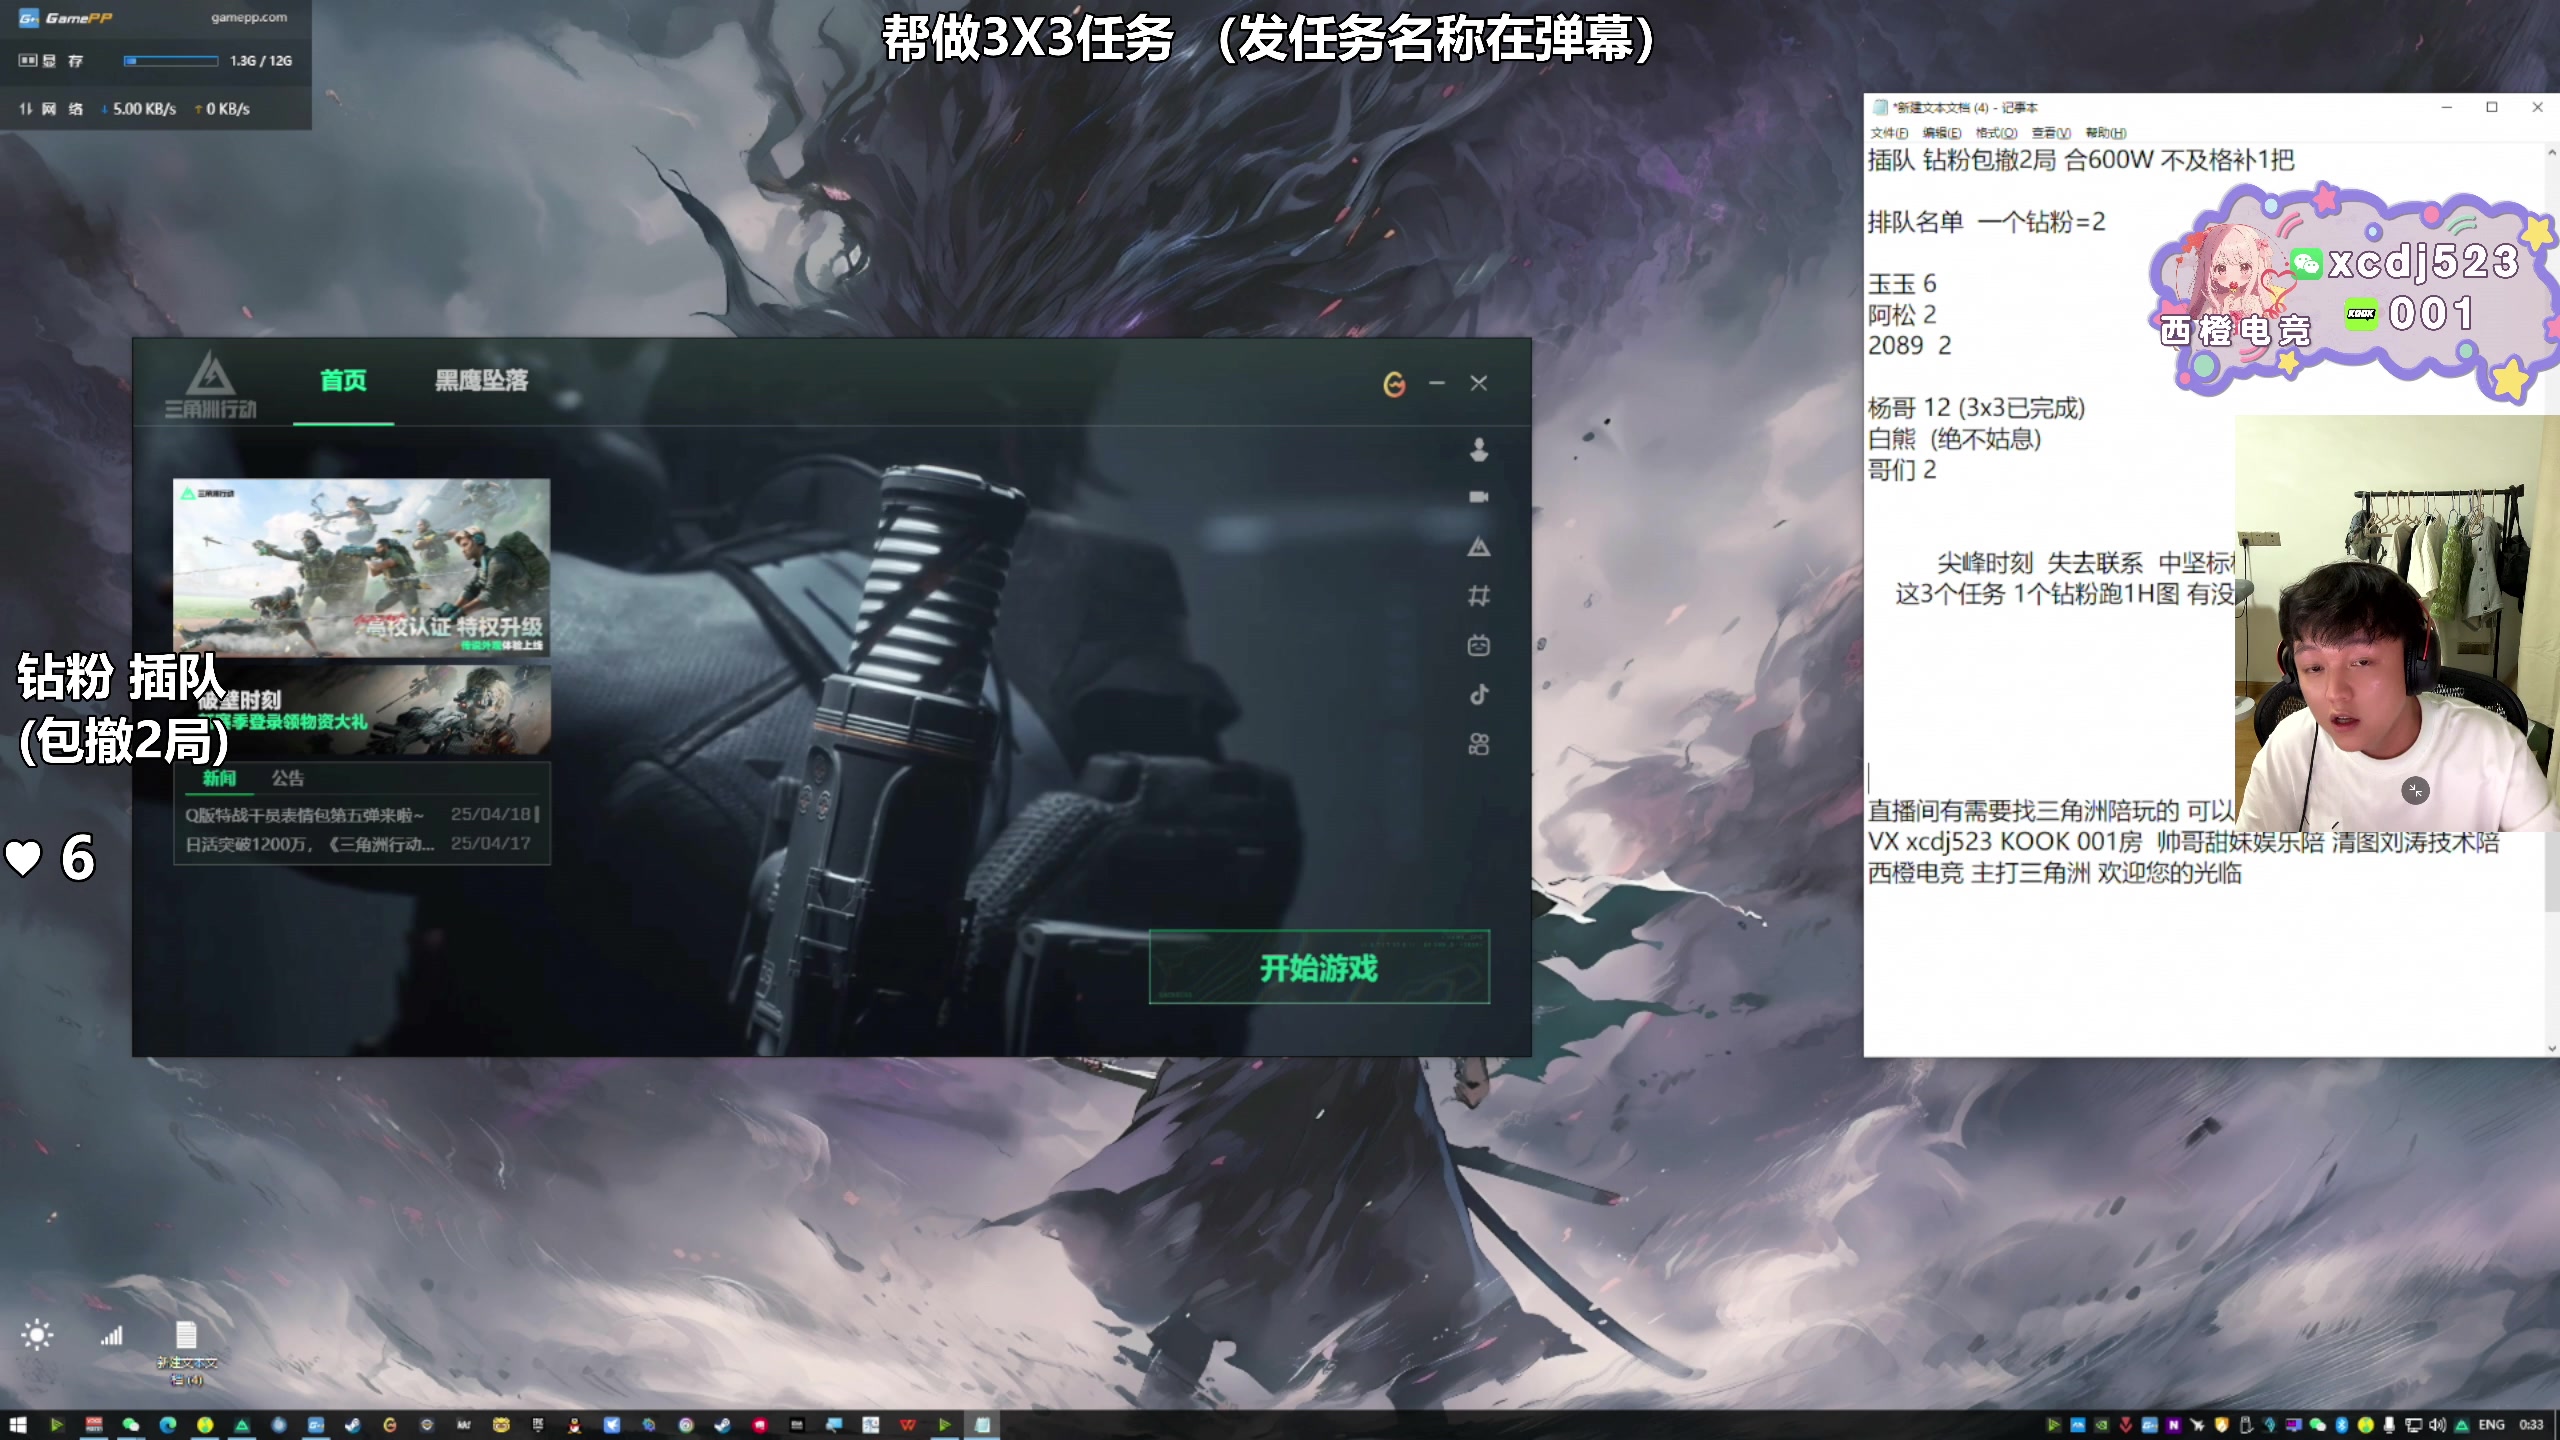Click the Bluetooth icon in system tray
The height and width of the screenshot is (1440, 2560).
[2341, 1425]
